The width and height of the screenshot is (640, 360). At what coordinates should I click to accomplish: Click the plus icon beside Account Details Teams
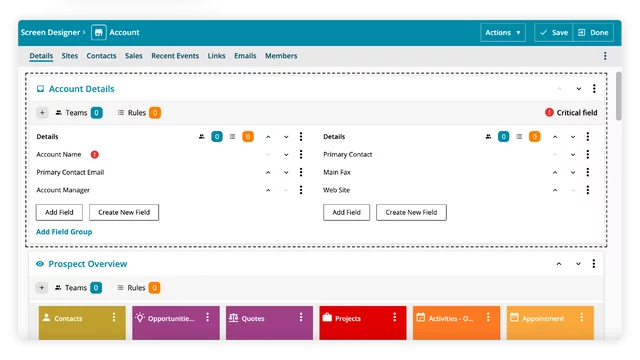click(42, 113)
